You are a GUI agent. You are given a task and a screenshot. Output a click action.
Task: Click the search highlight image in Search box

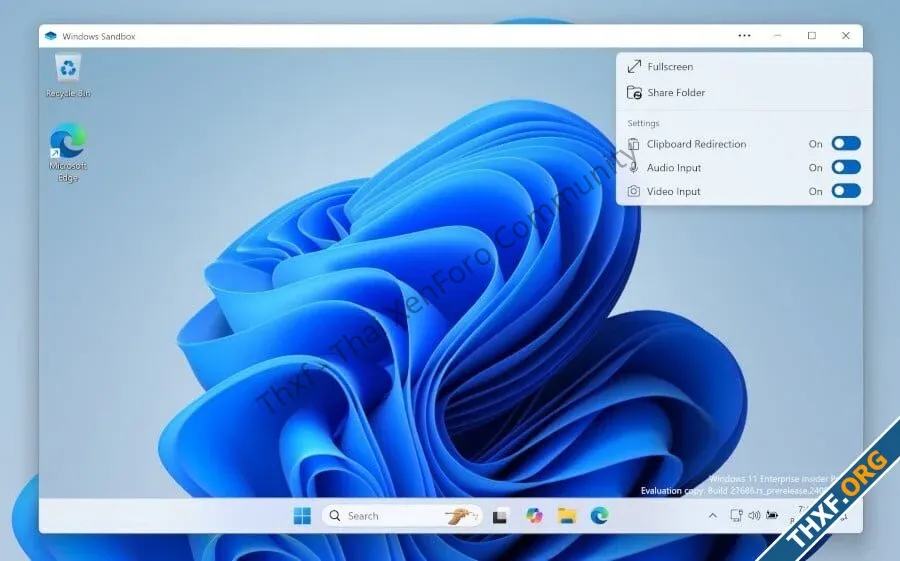[x=462, y=516]
